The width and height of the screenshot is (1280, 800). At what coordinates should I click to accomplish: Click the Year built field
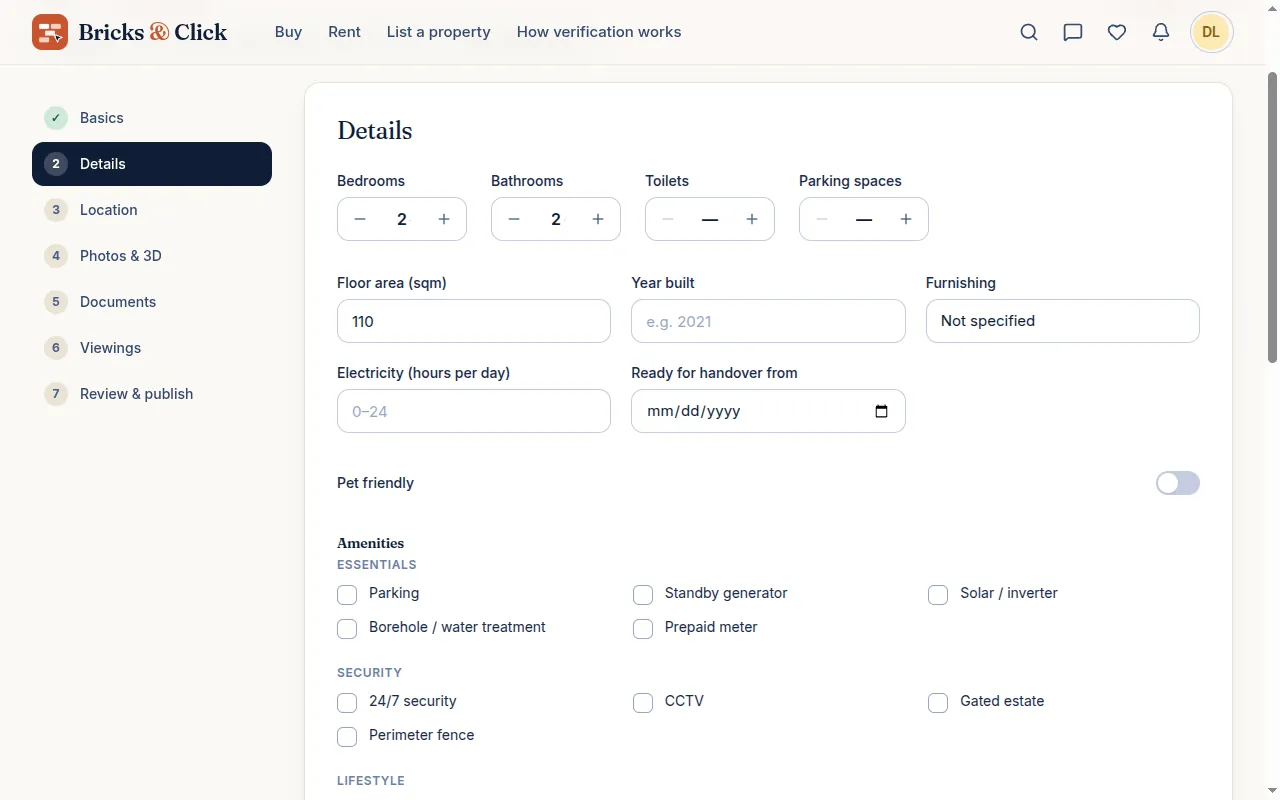click(x=768, y=321)
